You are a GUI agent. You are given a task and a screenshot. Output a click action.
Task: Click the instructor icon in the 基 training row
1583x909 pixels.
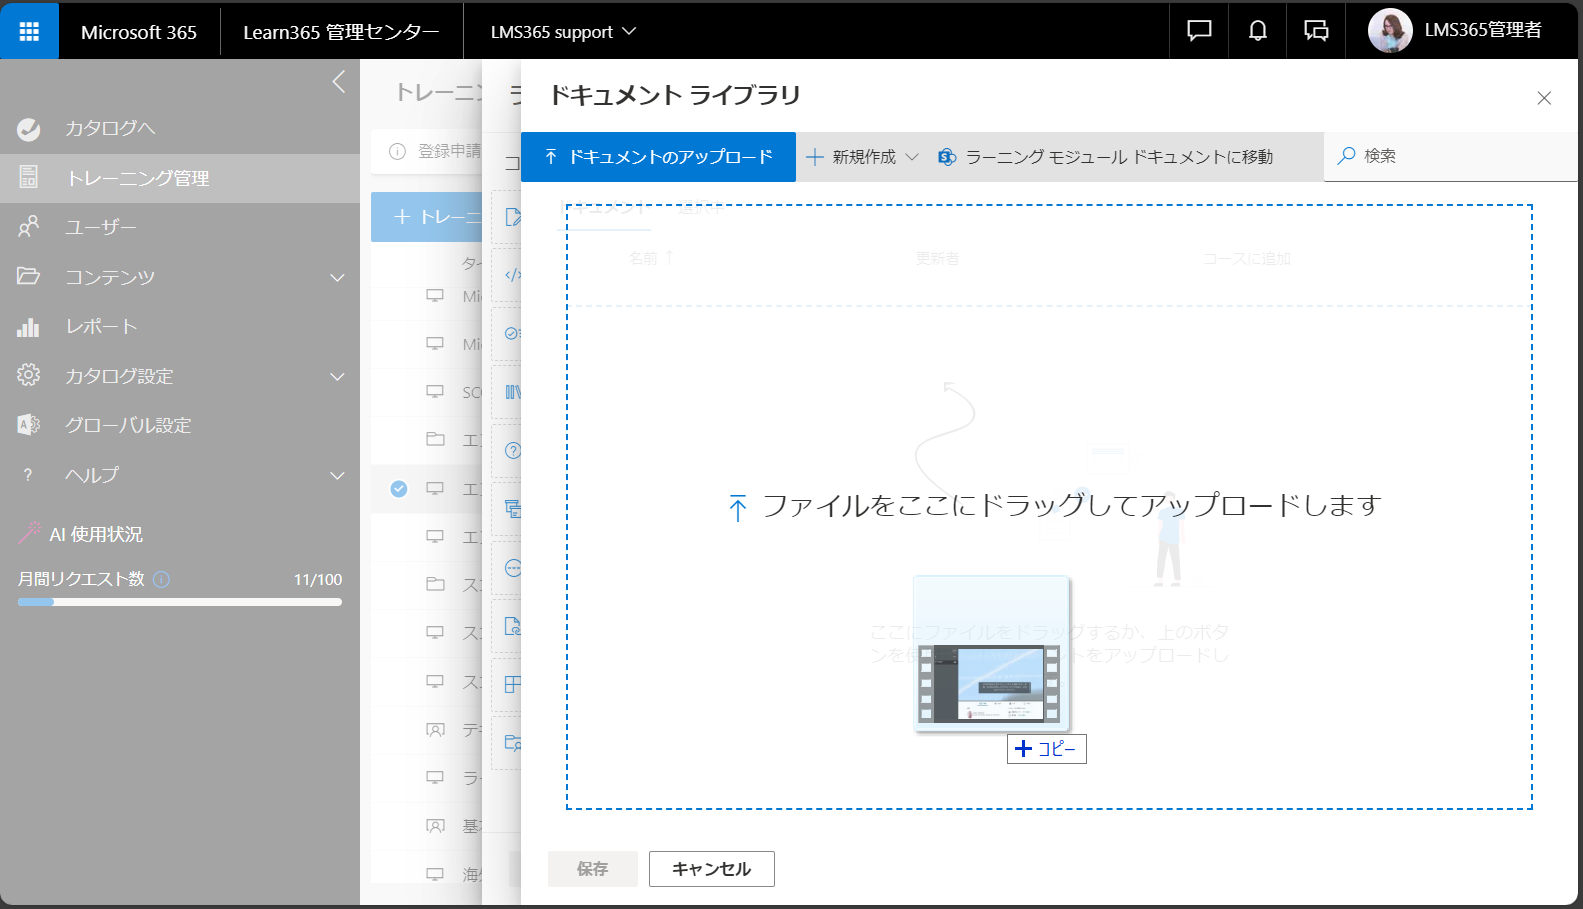[435, 826]
